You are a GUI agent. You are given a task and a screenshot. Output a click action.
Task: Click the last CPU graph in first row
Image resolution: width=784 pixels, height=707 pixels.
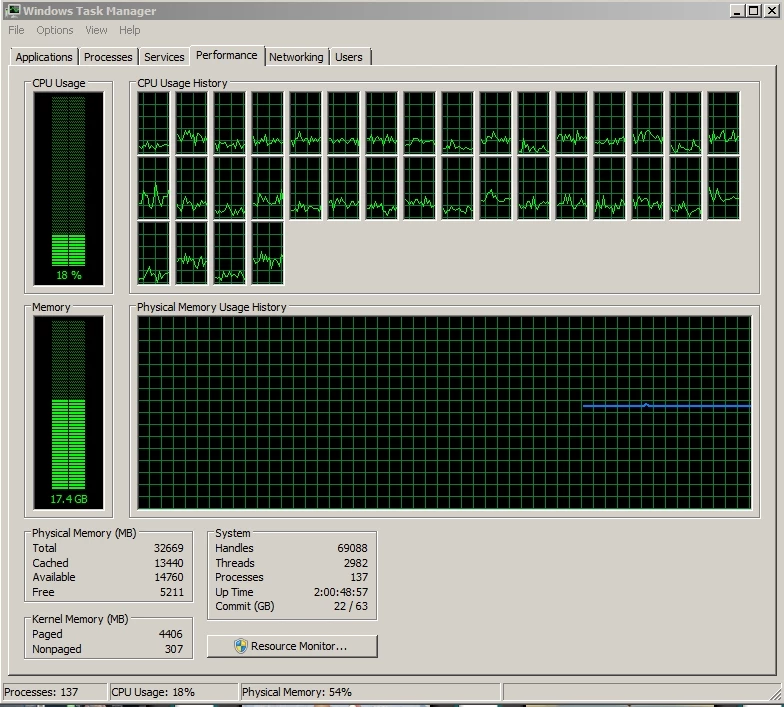pyautogui.click(x=724, y=122)
